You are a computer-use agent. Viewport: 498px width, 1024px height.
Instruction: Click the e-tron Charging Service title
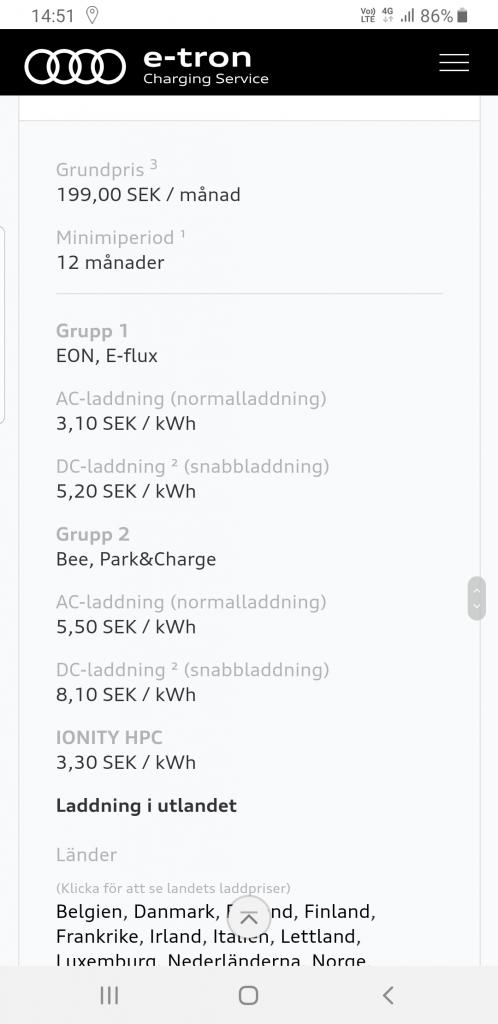pos(206,67)
